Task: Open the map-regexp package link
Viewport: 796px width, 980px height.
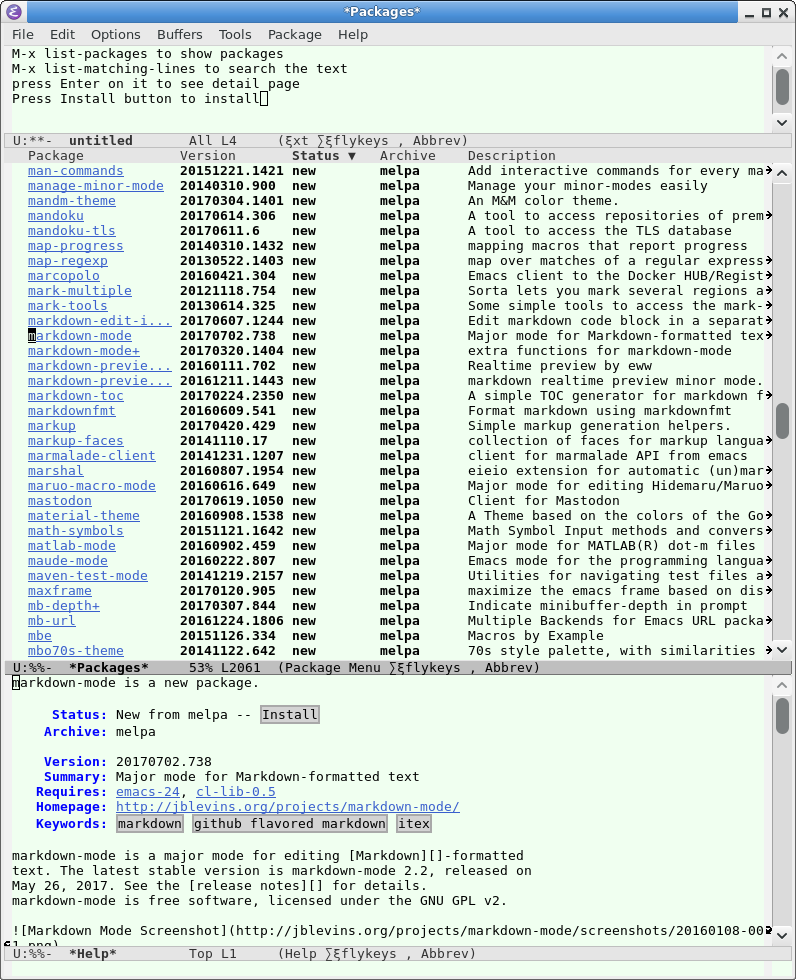Action: pos(67,261)
